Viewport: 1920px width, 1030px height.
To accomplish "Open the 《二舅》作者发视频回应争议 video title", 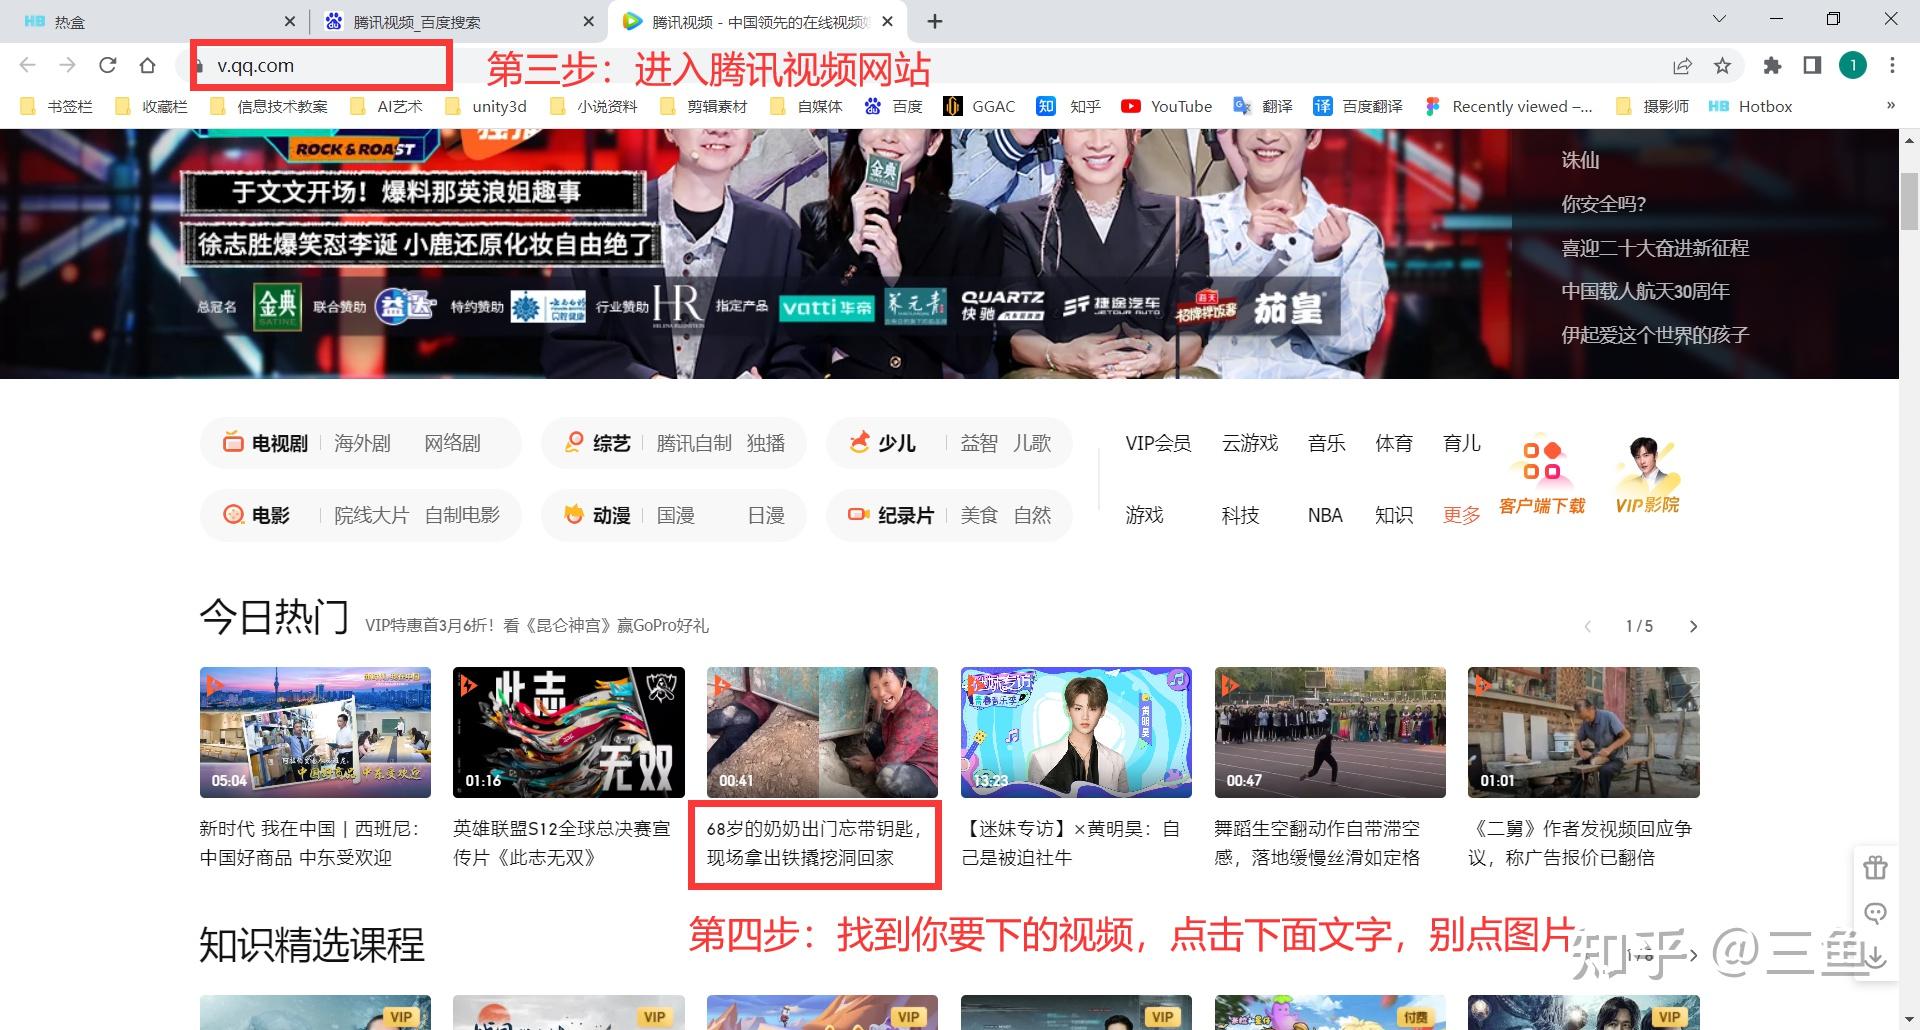I will (x=1579, y=843).
